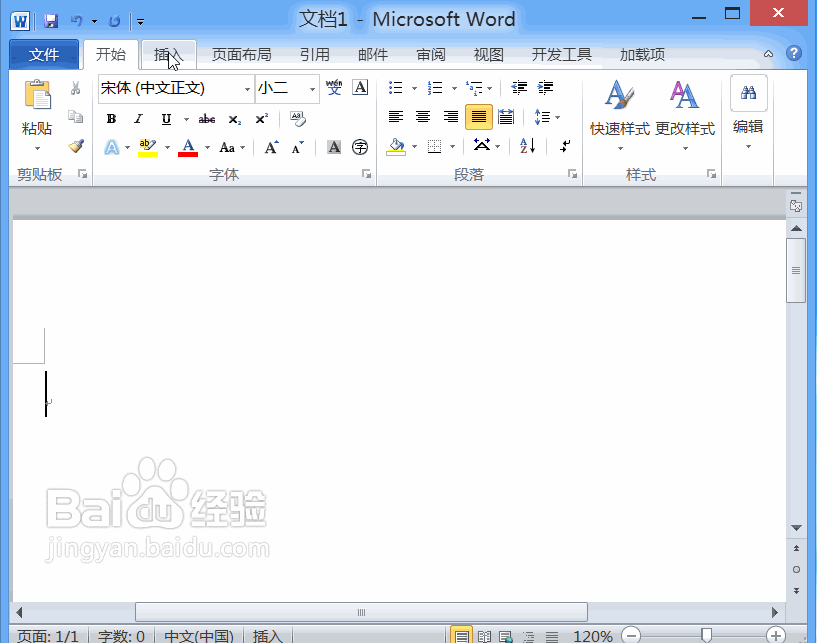This screenshot has width=817, height=643.
Task: Open the Format Painter brush icon
Action: coord(75,147)
